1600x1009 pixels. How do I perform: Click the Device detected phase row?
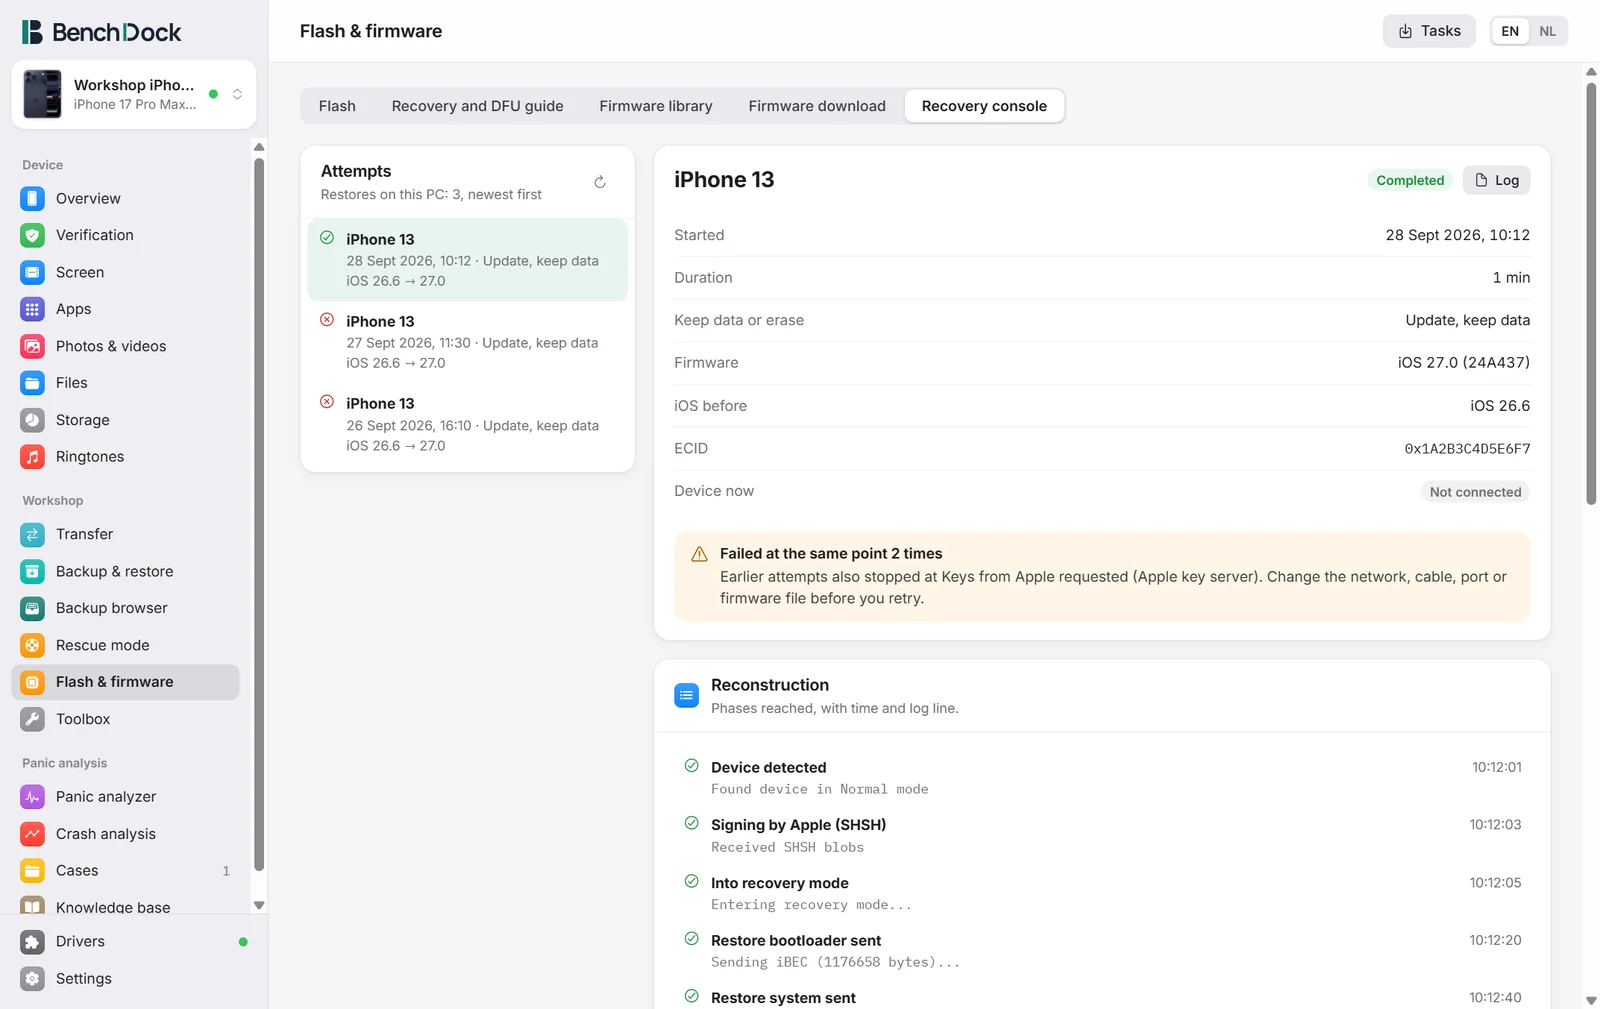[x=1102, y=778]
